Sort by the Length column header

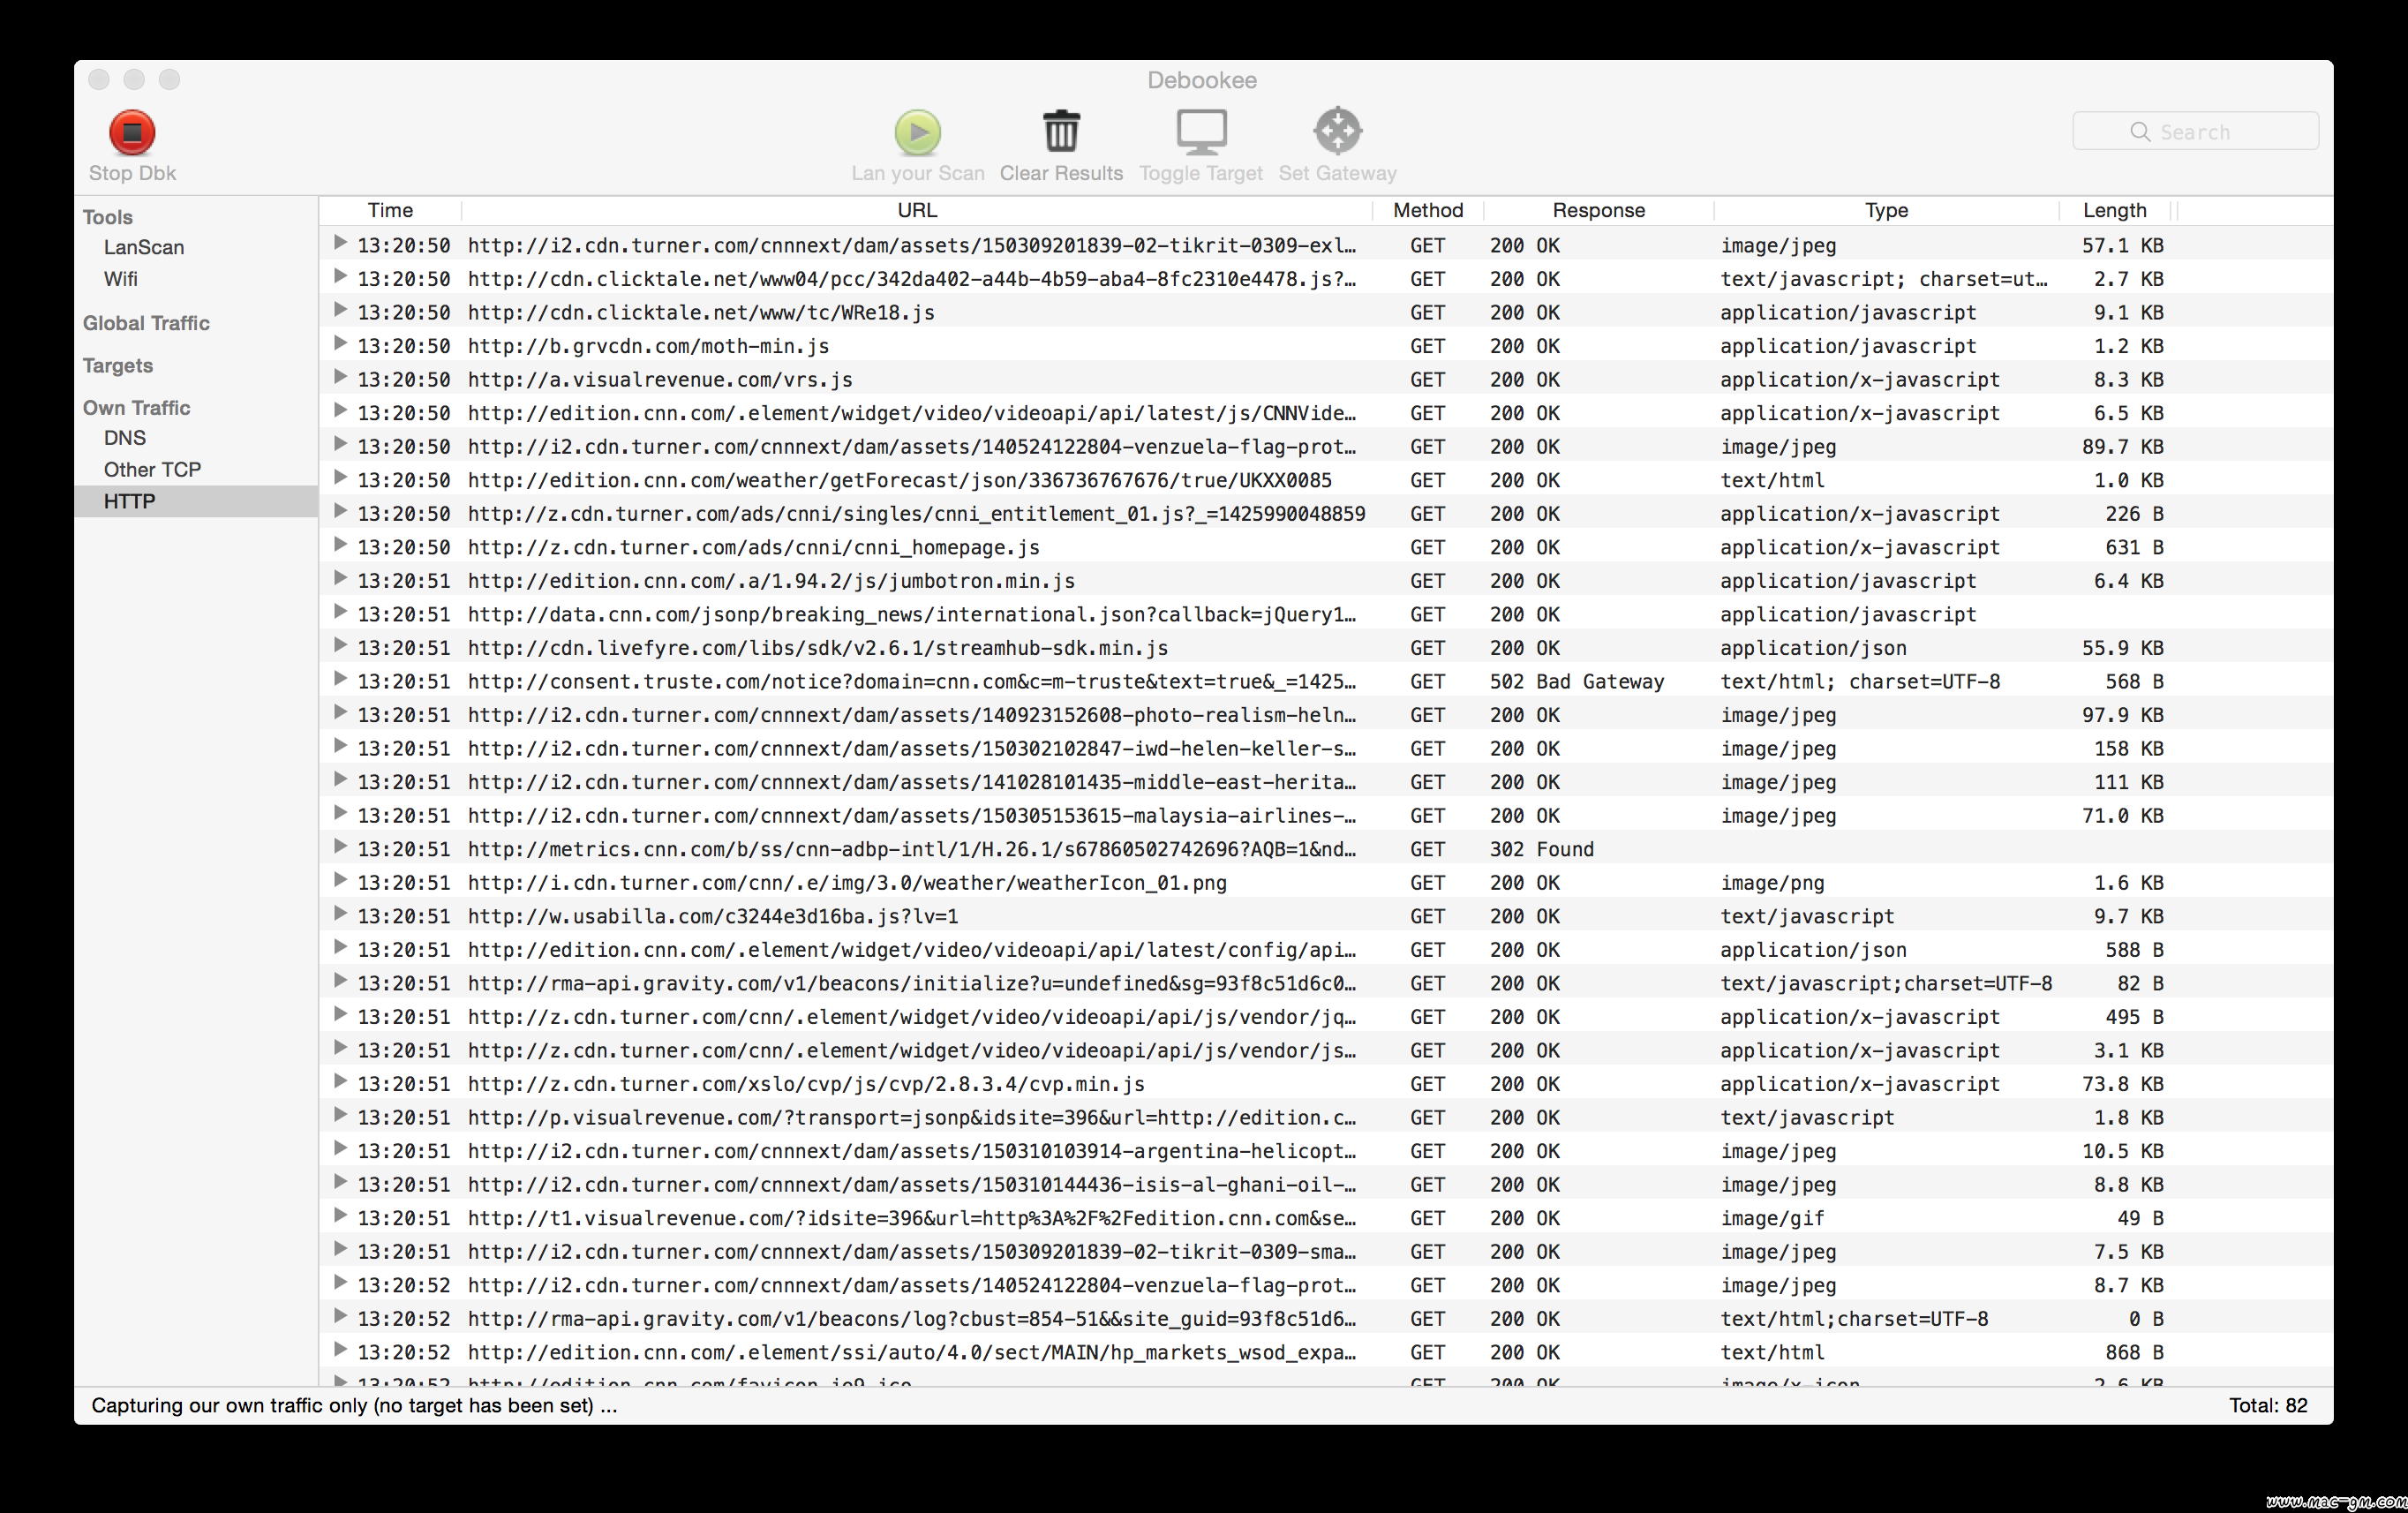[2114, 210]
